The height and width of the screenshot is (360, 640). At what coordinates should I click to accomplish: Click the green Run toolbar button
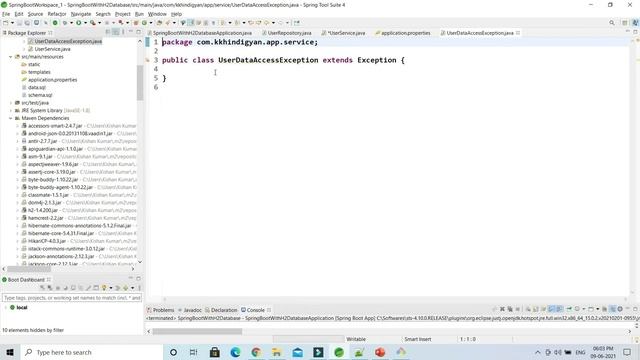pyautogui.click(x=79, y=23)
